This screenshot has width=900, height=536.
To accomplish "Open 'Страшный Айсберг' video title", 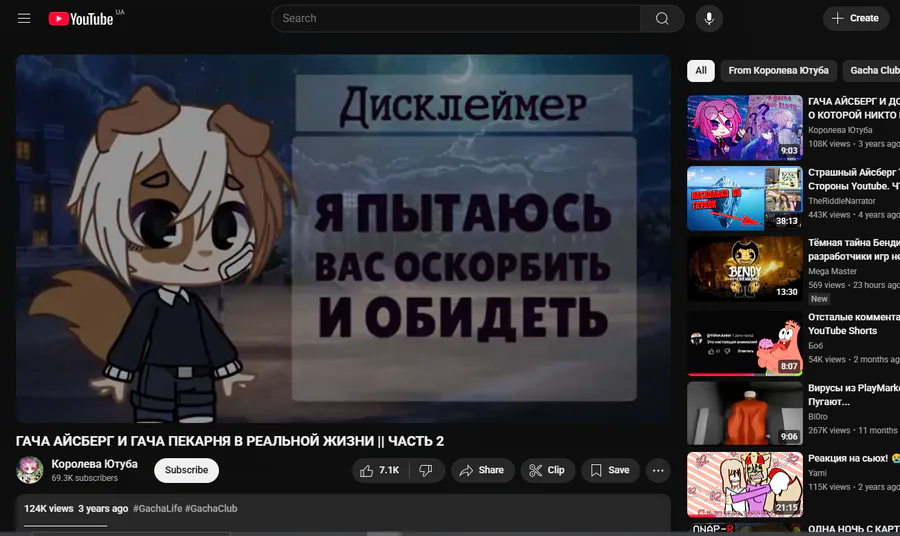I will pos(854,179).
